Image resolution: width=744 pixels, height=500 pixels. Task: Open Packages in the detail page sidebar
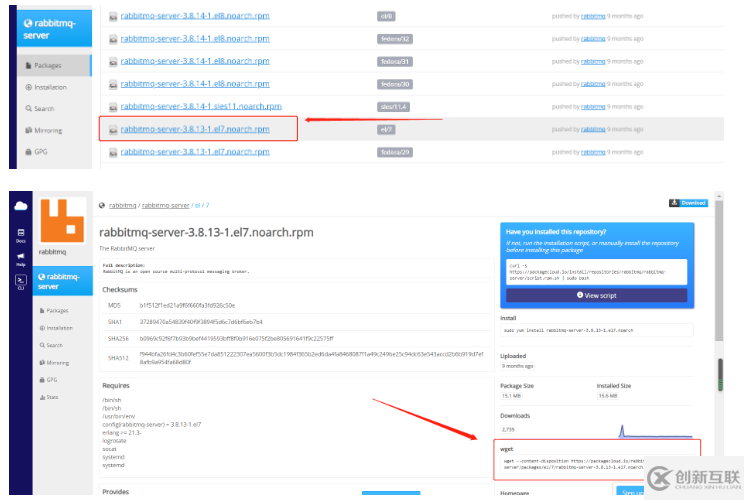coord(54,311)
